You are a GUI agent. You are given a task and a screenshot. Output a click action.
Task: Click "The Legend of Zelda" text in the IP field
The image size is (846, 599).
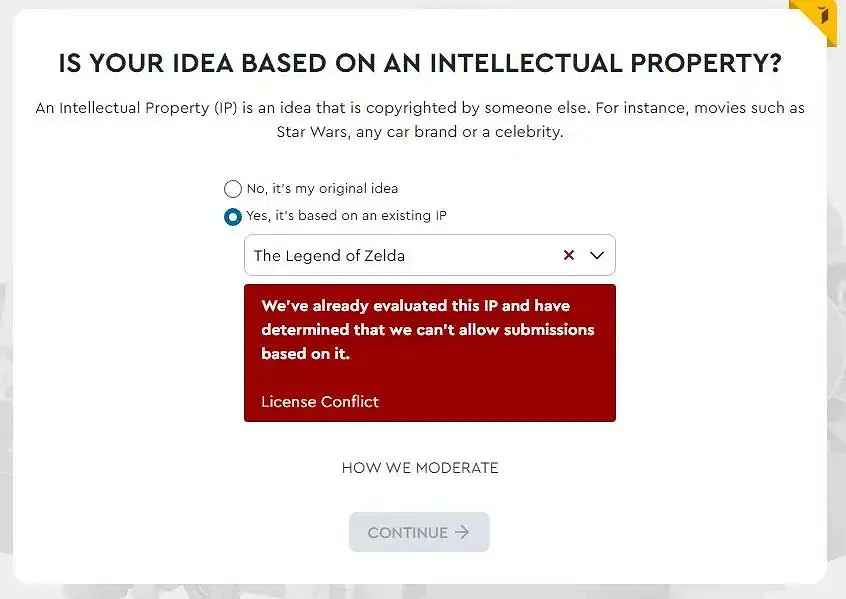point(329,255)
